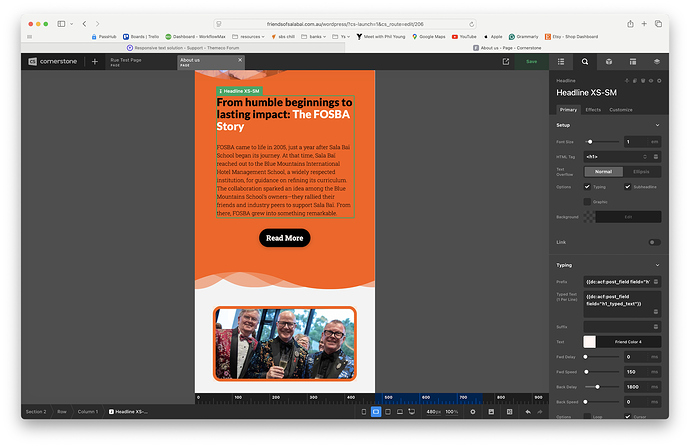Select the tablet breakpoint icon
The height and width of the screenshot is (446, 690).
(388, 412)
